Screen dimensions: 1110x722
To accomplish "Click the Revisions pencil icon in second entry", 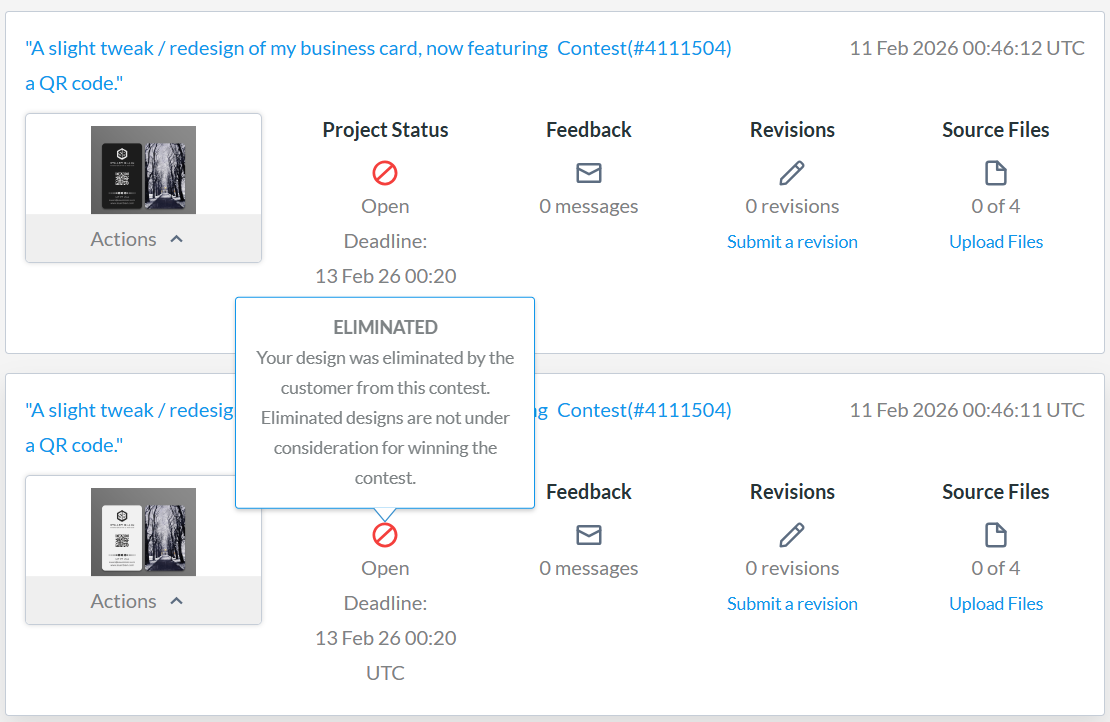I will pos(792,535).
